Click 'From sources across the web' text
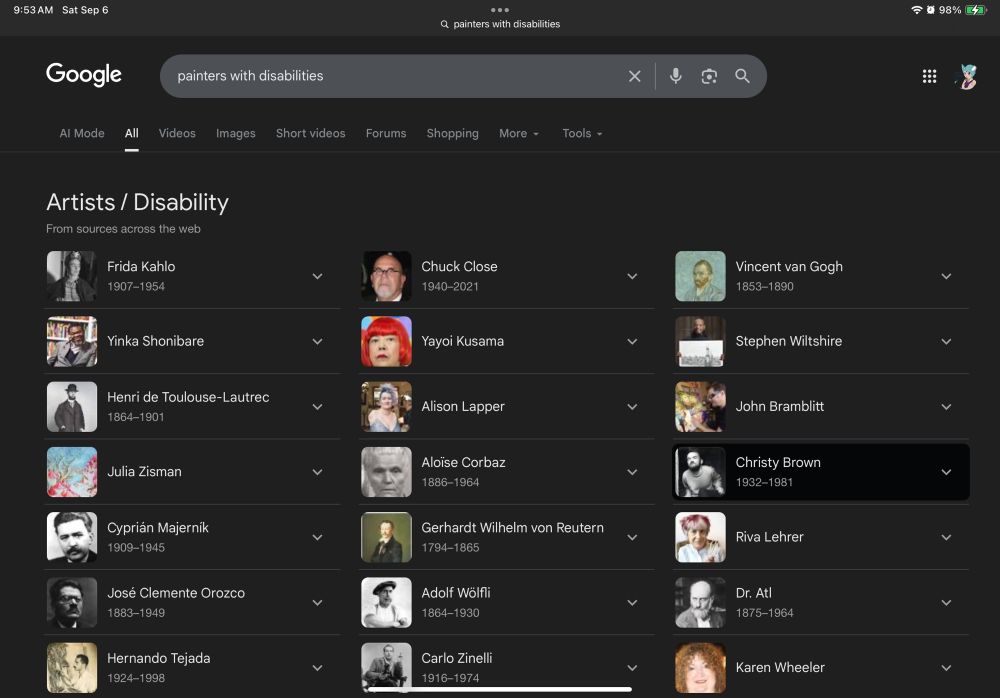The width and height of the screenshot is (1000, 698). click(x=123, y=228)
